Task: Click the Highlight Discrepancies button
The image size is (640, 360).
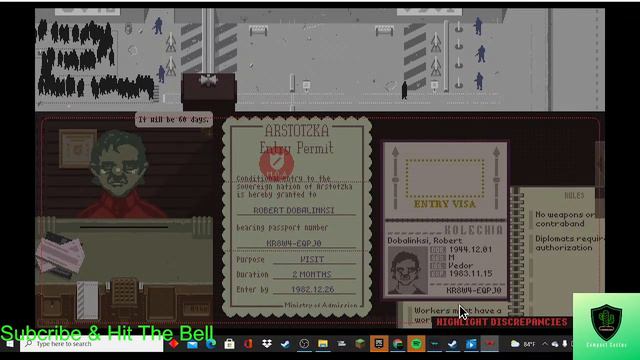Action: pyautogui.click(x=502, y=322)
